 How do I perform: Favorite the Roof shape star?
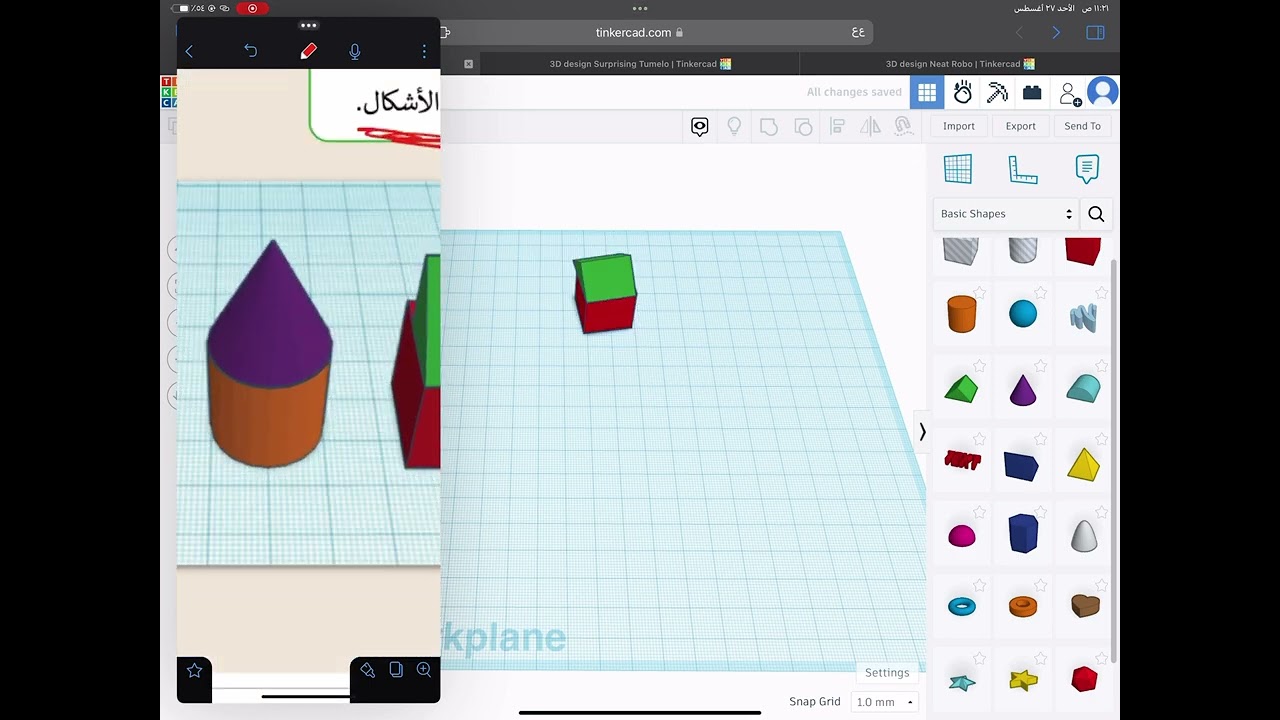tap(979, 366)
